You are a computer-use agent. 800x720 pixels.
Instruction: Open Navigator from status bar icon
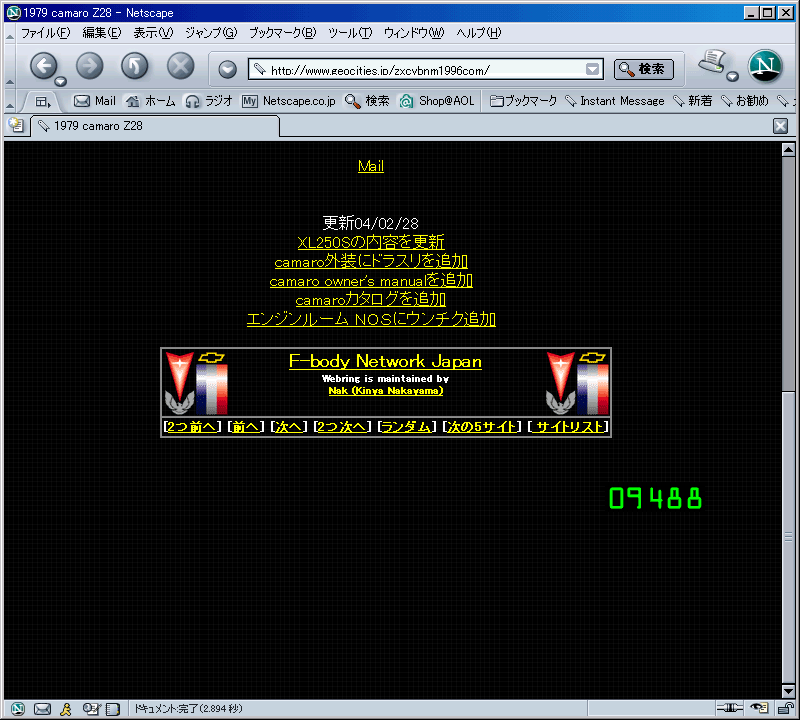(x=17, y=709)
